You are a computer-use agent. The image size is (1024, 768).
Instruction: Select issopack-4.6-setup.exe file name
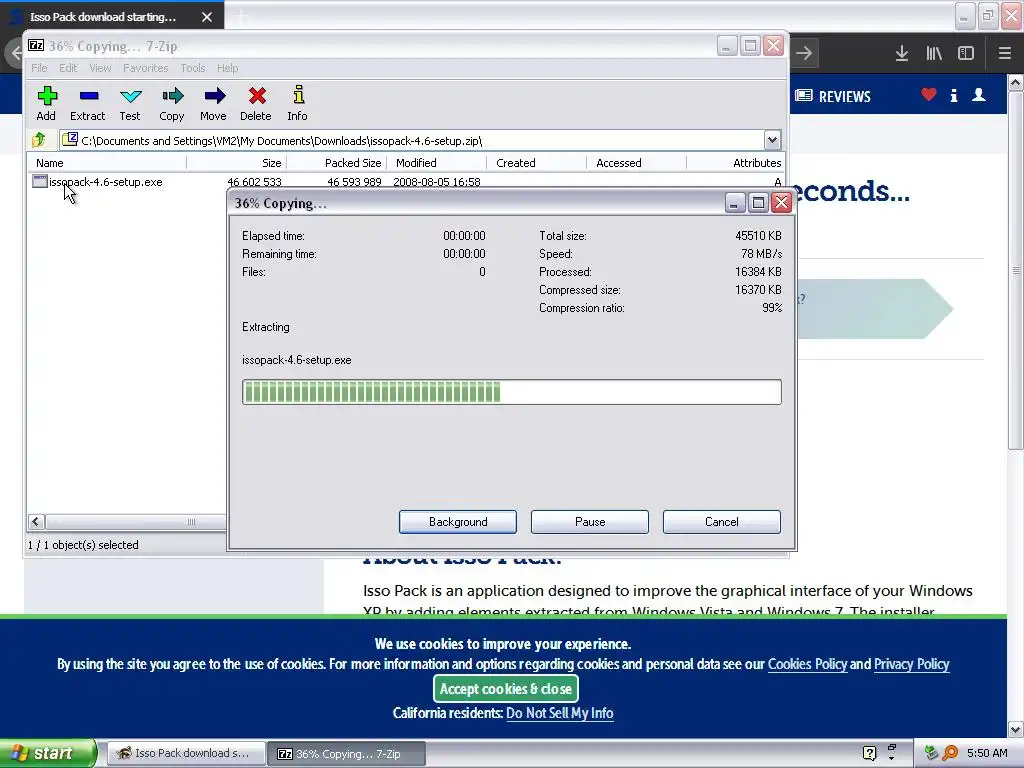click(x=106, y=182)
